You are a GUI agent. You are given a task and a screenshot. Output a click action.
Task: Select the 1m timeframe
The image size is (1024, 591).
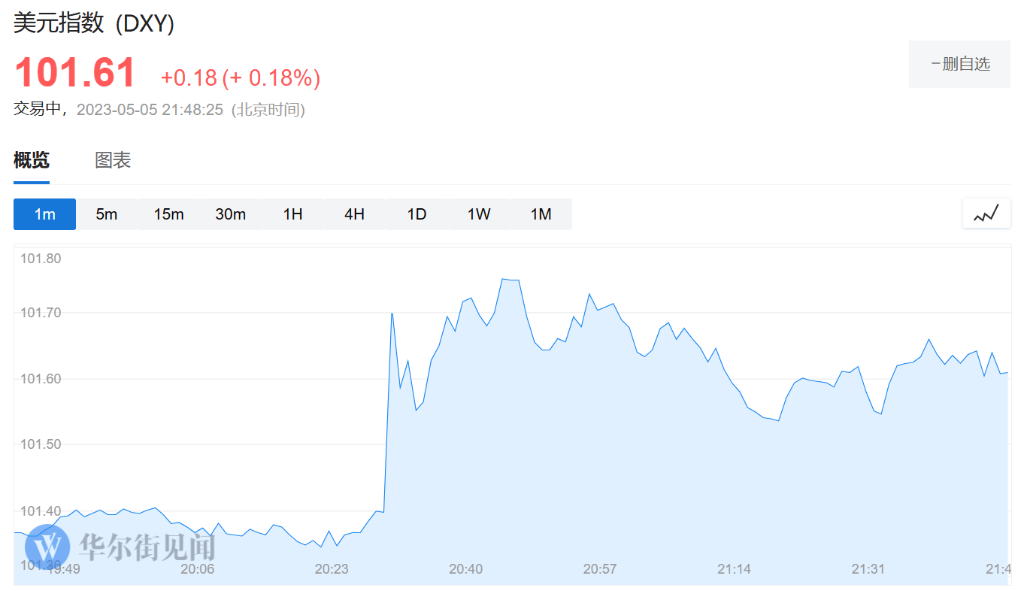click(x=44, y=213)
